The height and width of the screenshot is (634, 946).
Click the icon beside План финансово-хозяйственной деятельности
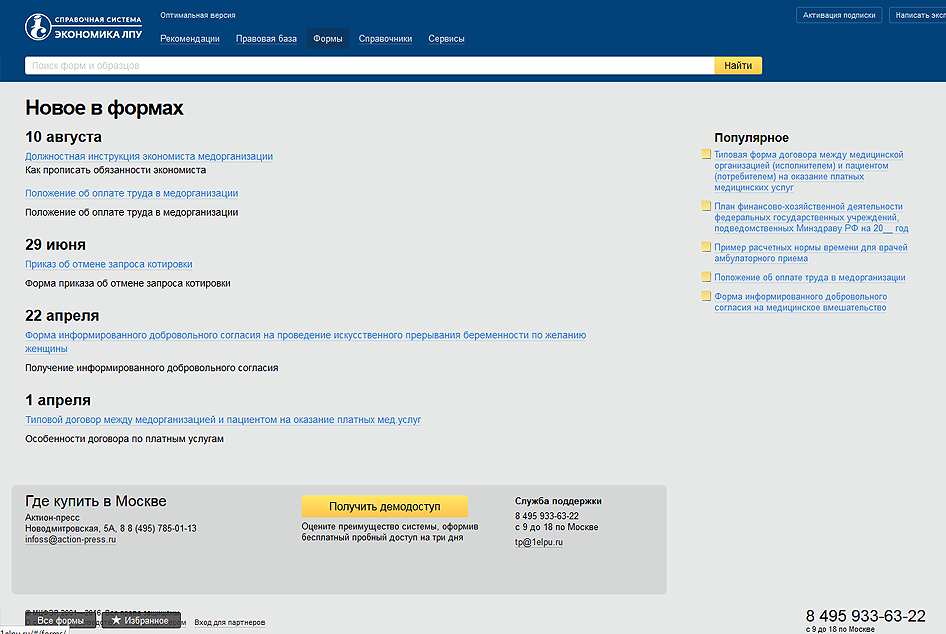click(x=706, y=206)
